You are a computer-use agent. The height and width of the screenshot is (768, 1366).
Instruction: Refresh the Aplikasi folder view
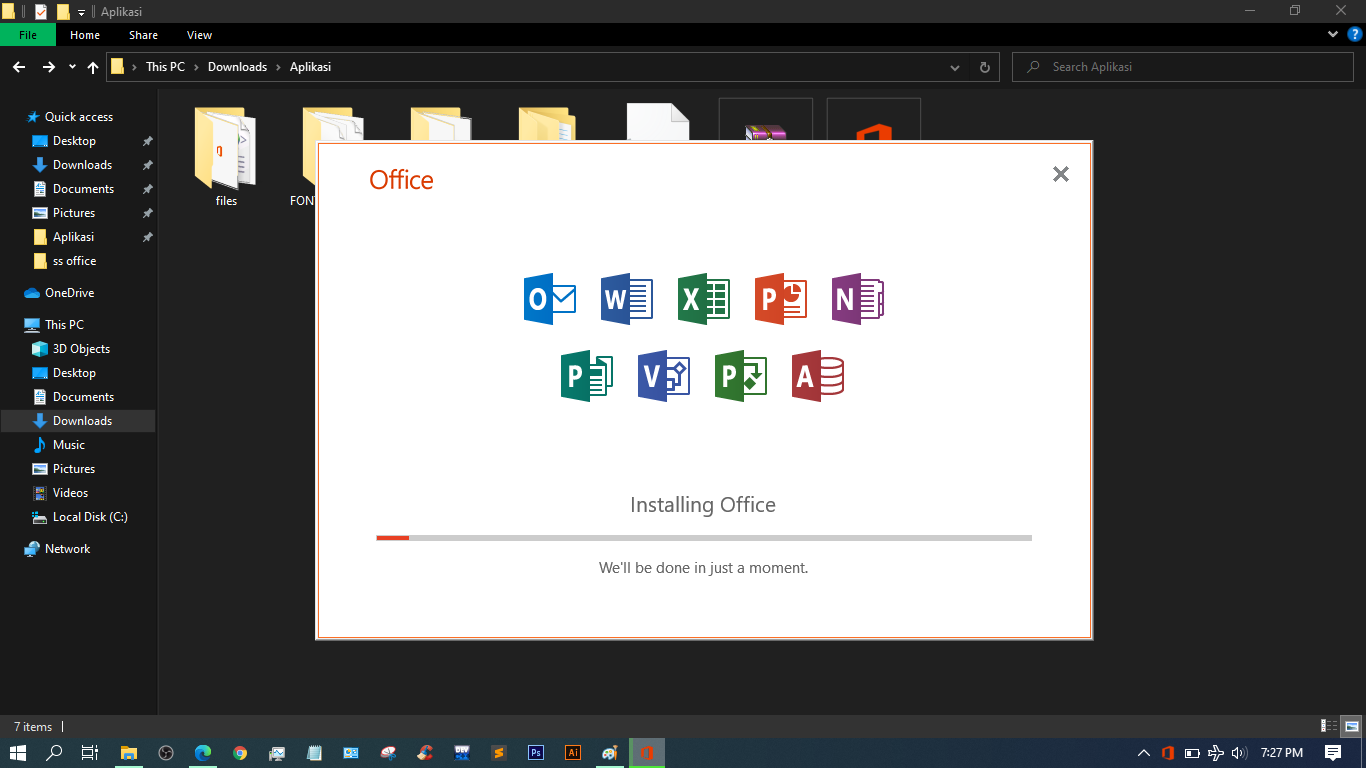click(984, 67)
